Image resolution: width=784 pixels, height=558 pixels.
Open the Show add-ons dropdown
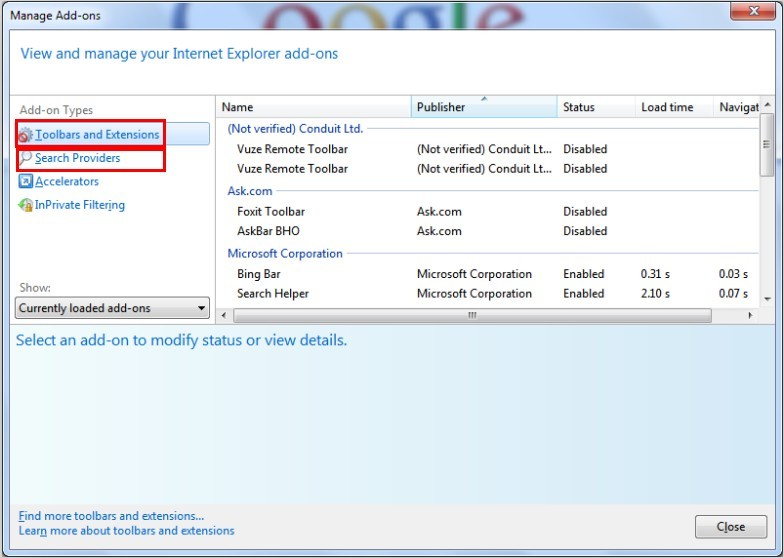[x=112, y=308]
